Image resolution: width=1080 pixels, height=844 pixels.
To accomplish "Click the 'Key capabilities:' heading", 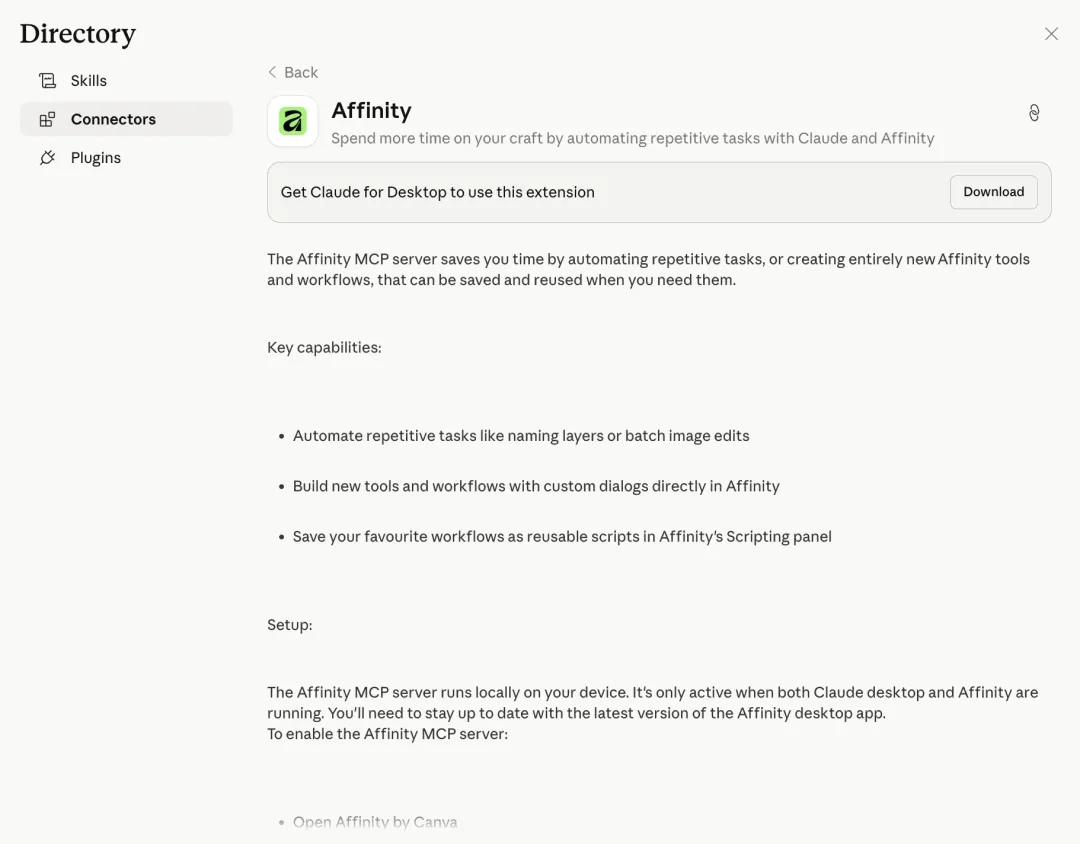I will pyautogui.click(x=324, y=348).
